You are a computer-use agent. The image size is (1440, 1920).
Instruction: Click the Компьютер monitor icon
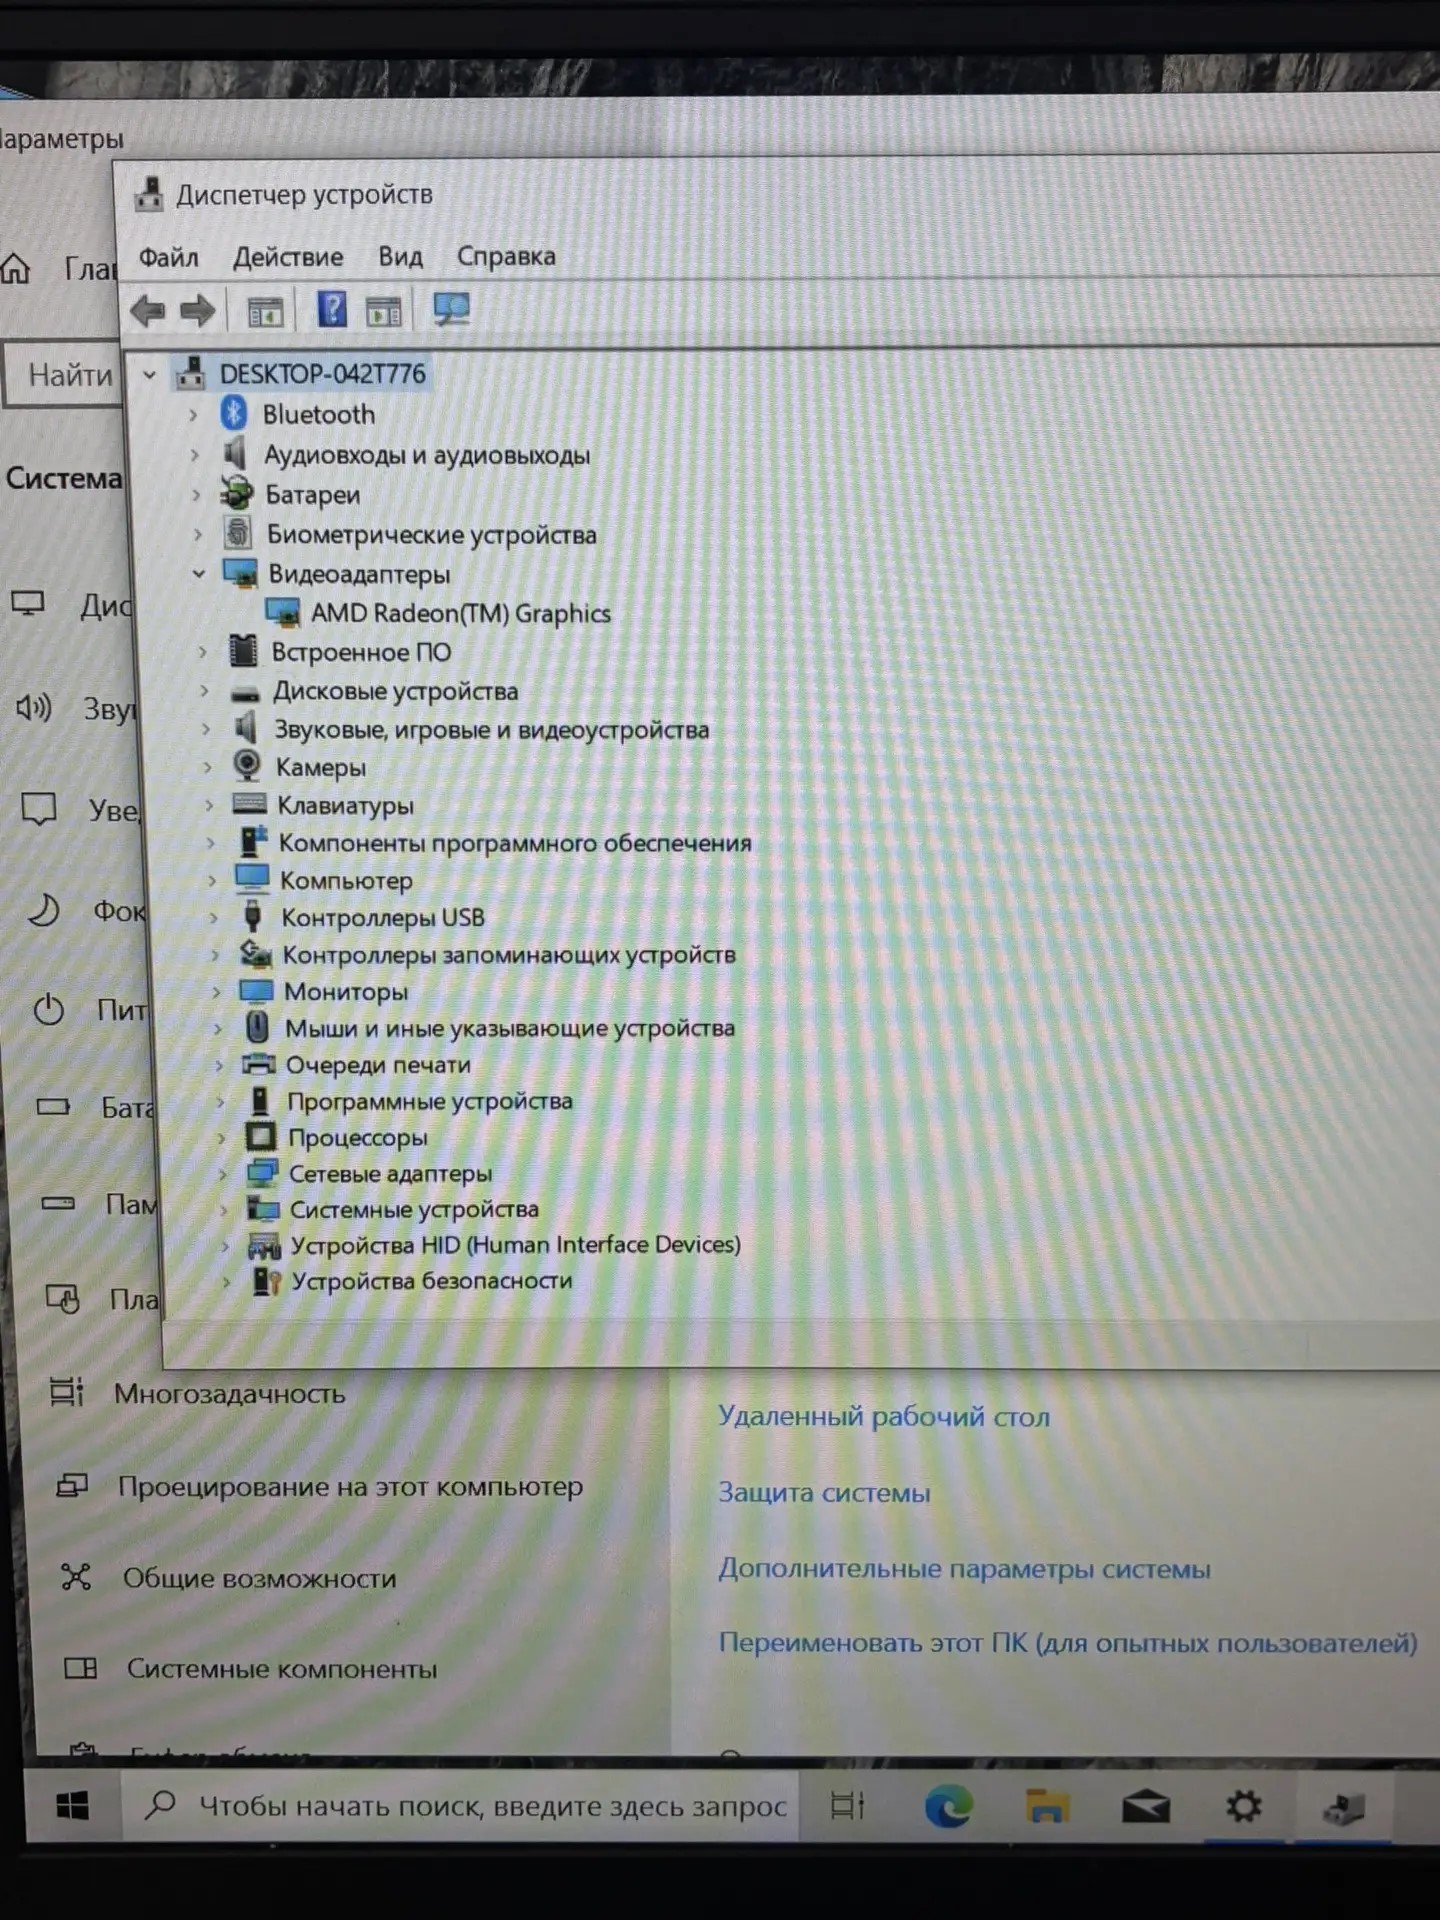pos(252,879)
